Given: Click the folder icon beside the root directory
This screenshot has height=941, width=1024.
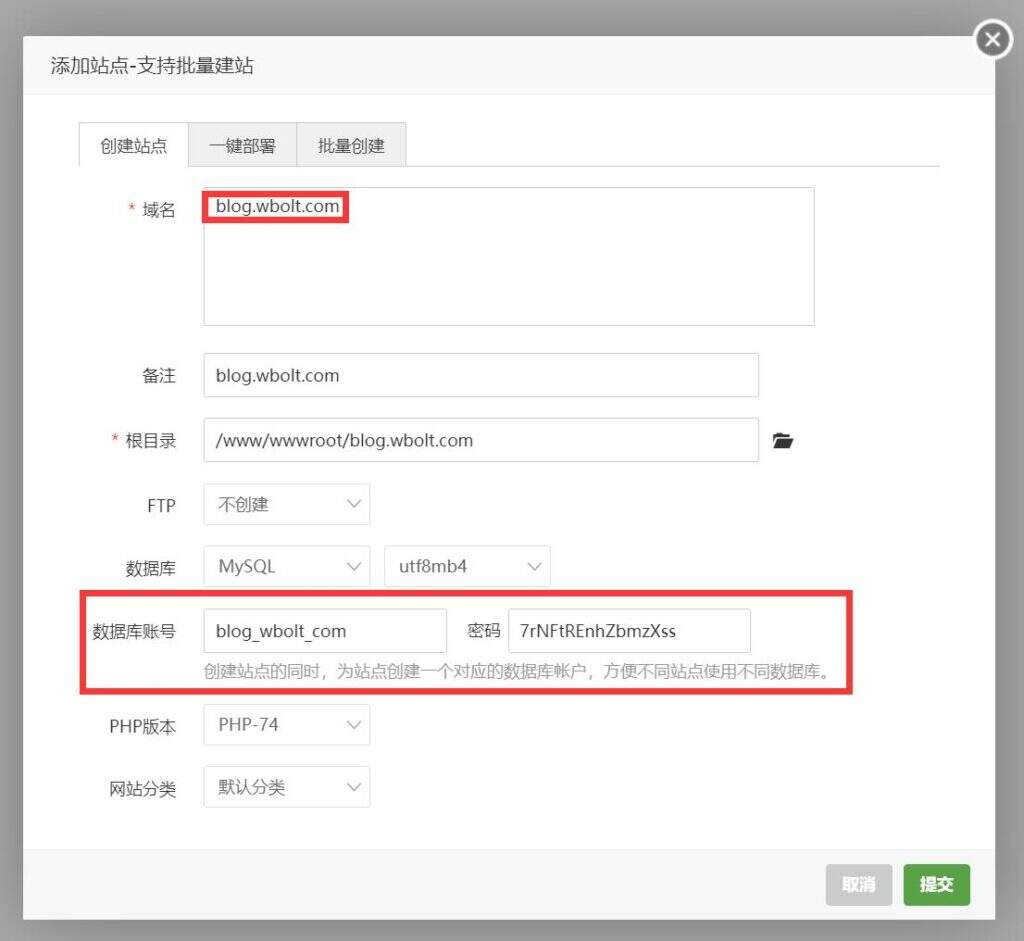Looking at the screenshot, I should coord(783,440).
